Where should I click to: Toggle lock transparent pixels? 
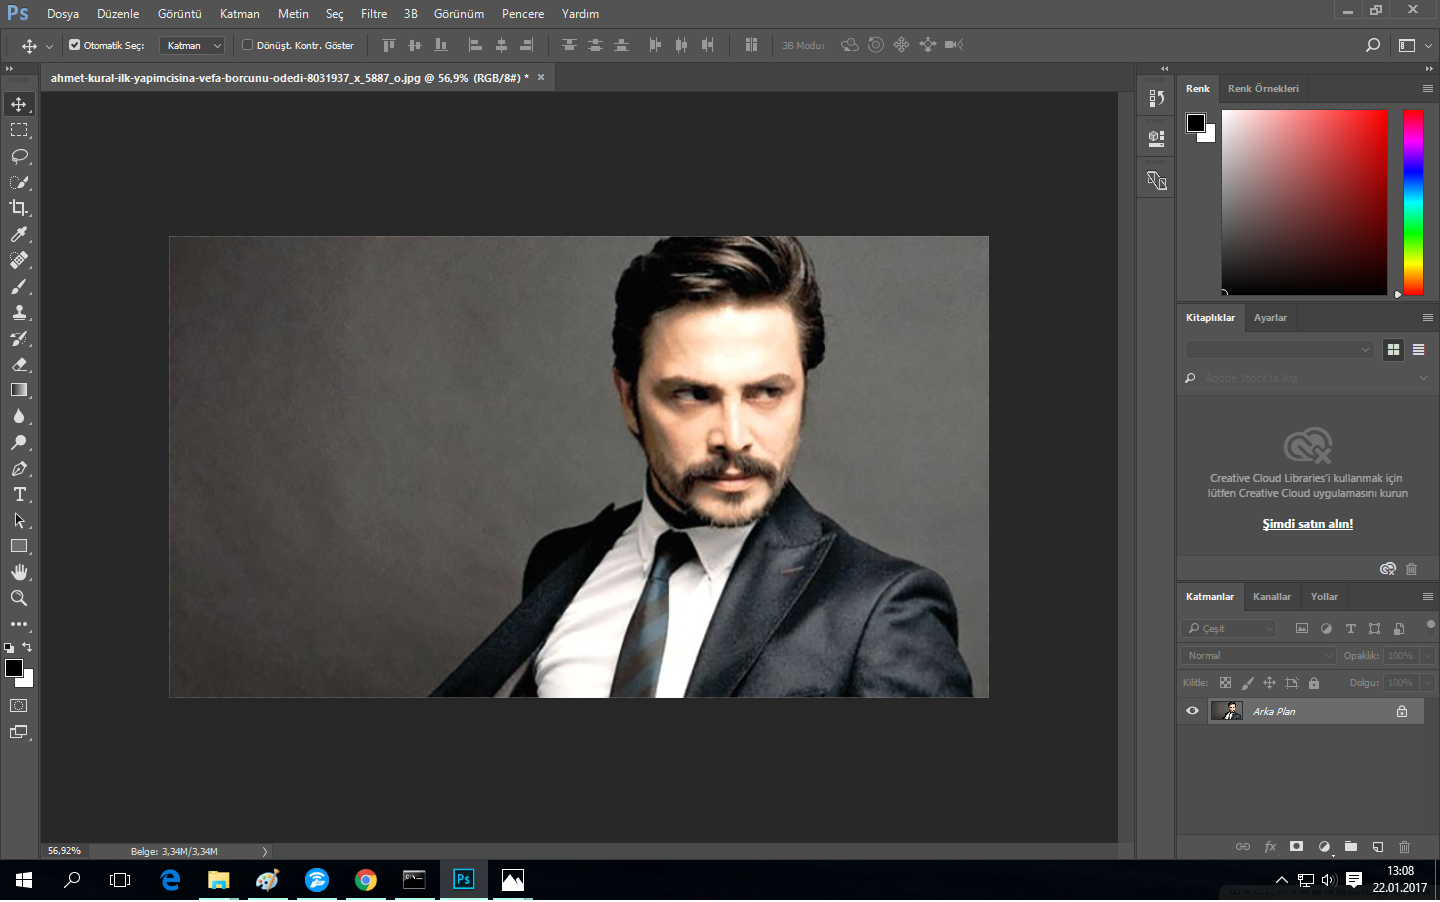pos(1225,683)
